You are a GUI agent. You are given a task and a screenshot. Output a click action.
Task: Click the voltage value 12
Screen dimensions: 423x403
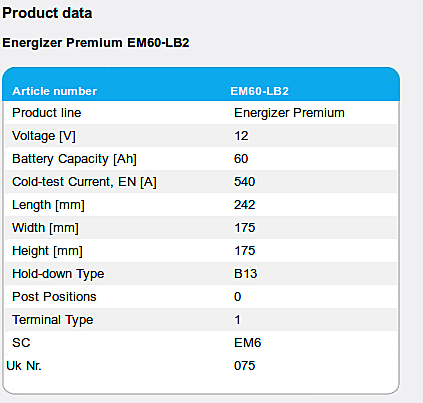[x=241, y=136]
